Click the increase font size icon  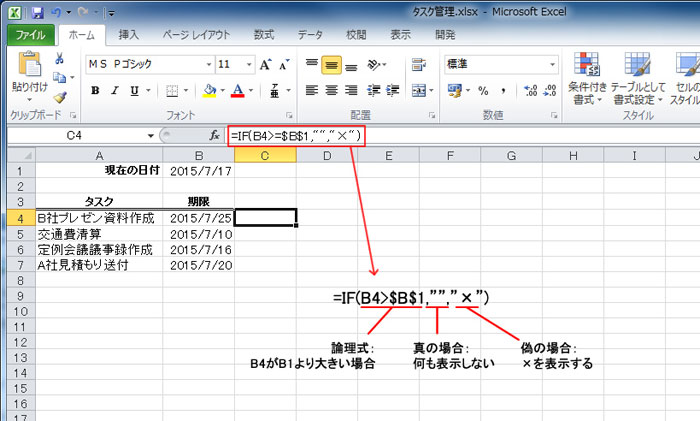266,64
